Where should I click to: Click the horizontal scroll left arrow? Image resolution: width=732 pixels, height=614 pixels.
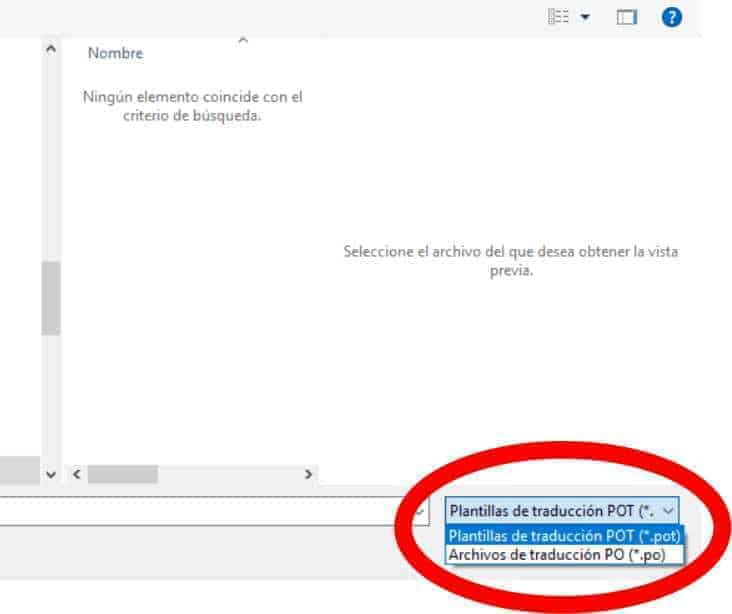pyautogui.click(x=77, y=474)
